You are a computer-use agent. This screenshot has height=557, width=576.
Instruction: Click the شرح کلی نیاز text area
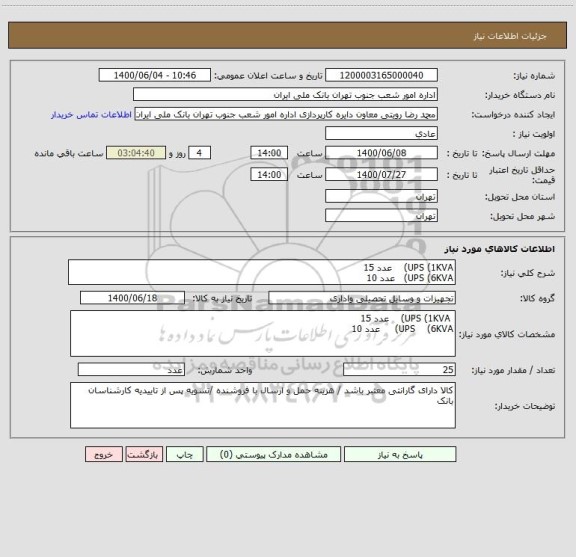pos(262,272)
